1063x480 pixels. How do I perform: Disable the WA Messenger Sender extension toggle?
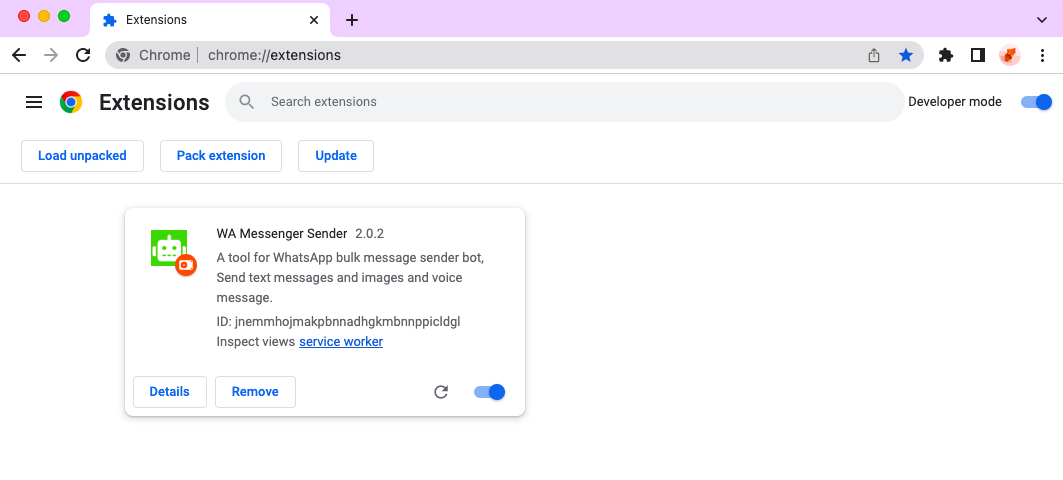click(489, 392)
